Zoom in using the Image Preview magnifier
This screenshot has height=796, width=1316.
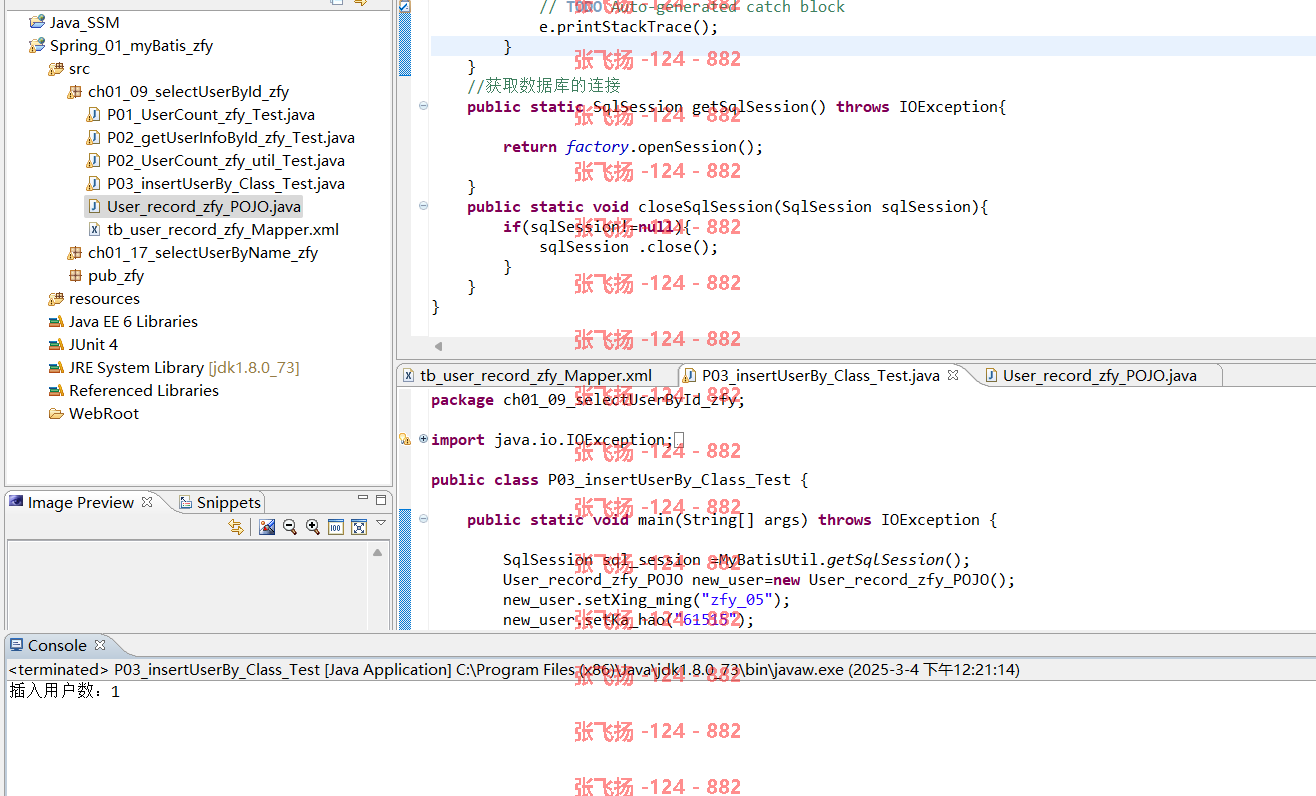[313, 527]
